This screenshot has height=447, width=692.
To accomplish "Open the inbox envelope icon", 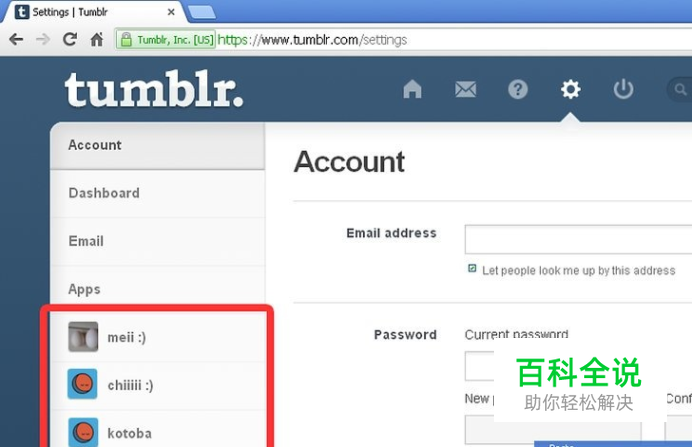I will (465, 90).
